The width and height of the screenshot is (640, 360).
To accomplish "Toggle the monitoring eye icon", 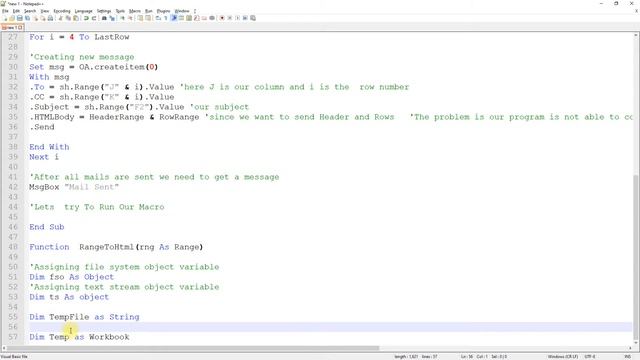I will tap(212, 18).
